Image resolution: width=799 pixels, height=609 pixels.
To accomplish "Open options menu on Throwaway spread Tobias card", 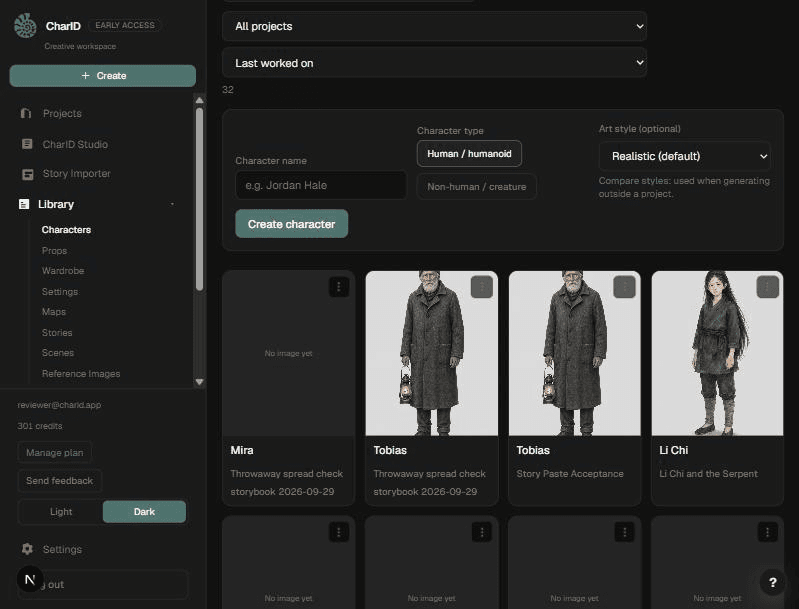I will click(x=482, y=287).
